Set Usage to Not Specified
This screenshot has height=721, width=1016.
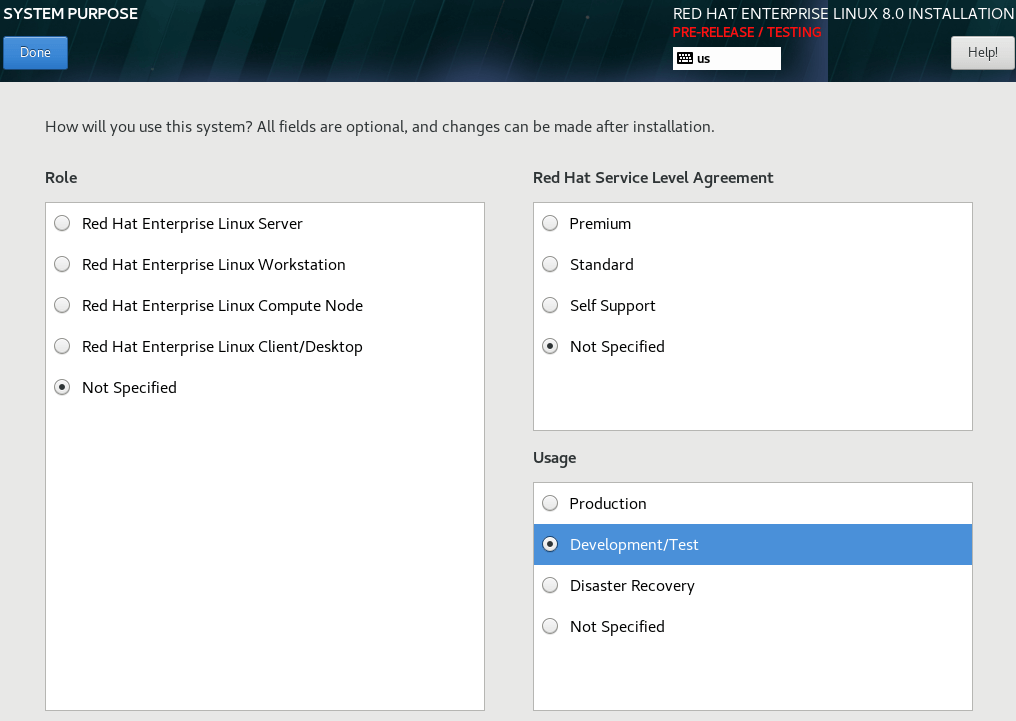550,627
